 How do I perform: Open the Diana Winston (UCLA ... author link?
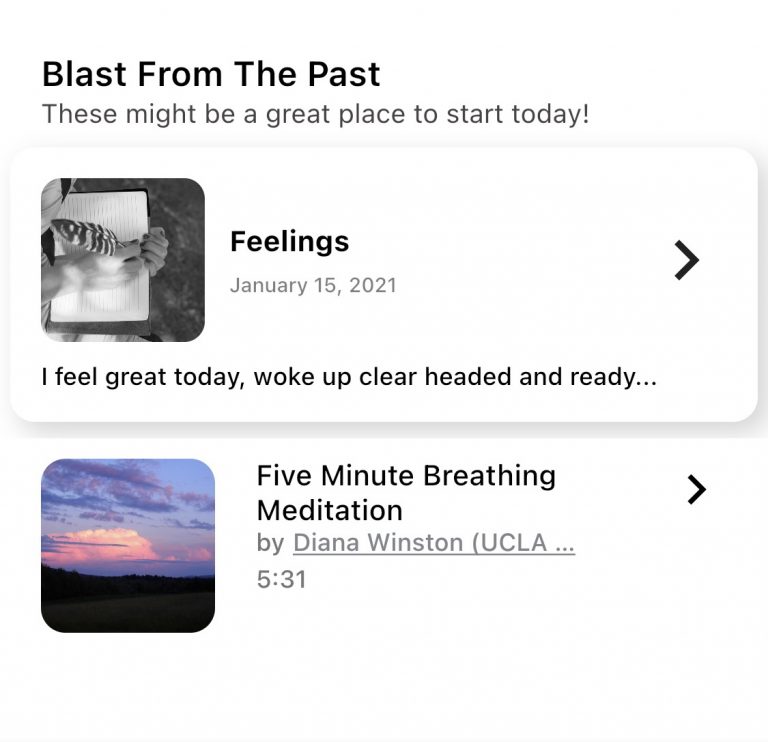coord(434,543)
